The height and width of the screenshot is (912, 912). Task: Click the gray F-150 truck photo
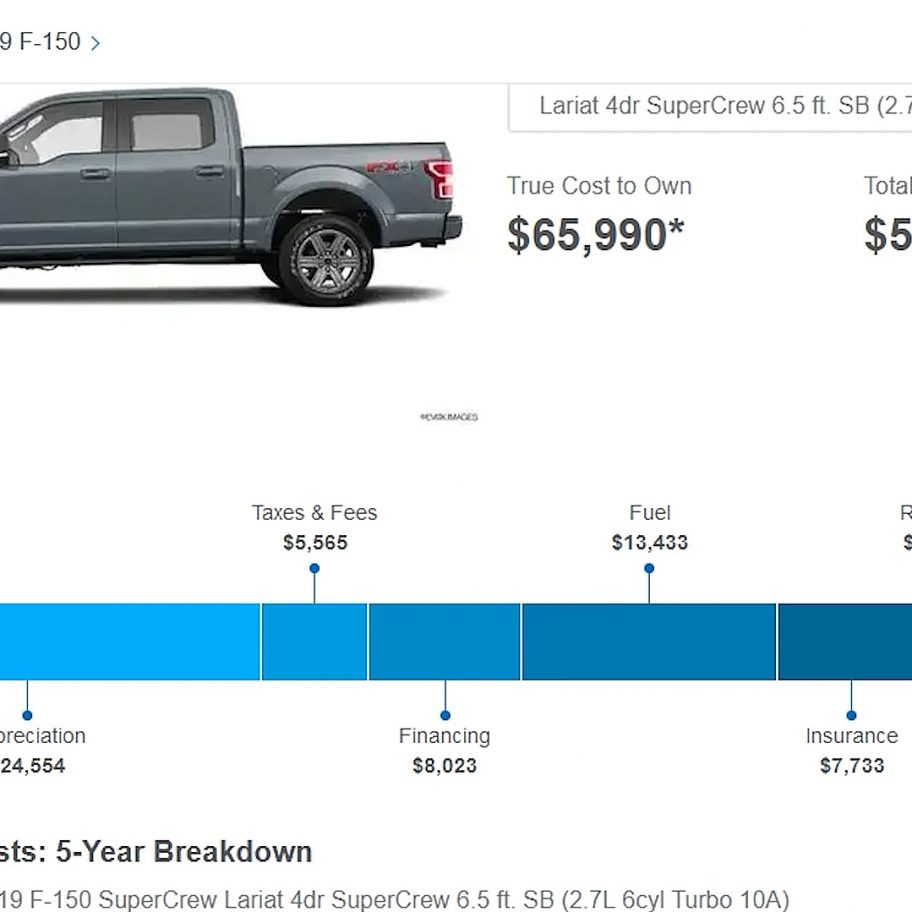[x=231, y=197]
